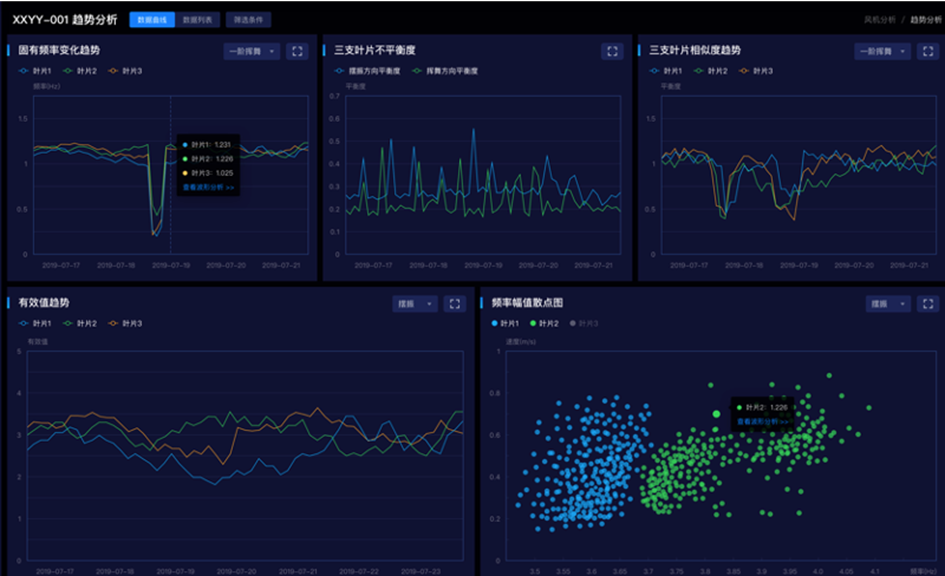Click 叶片1: 1.231 value in tooltip

point(207,145)
